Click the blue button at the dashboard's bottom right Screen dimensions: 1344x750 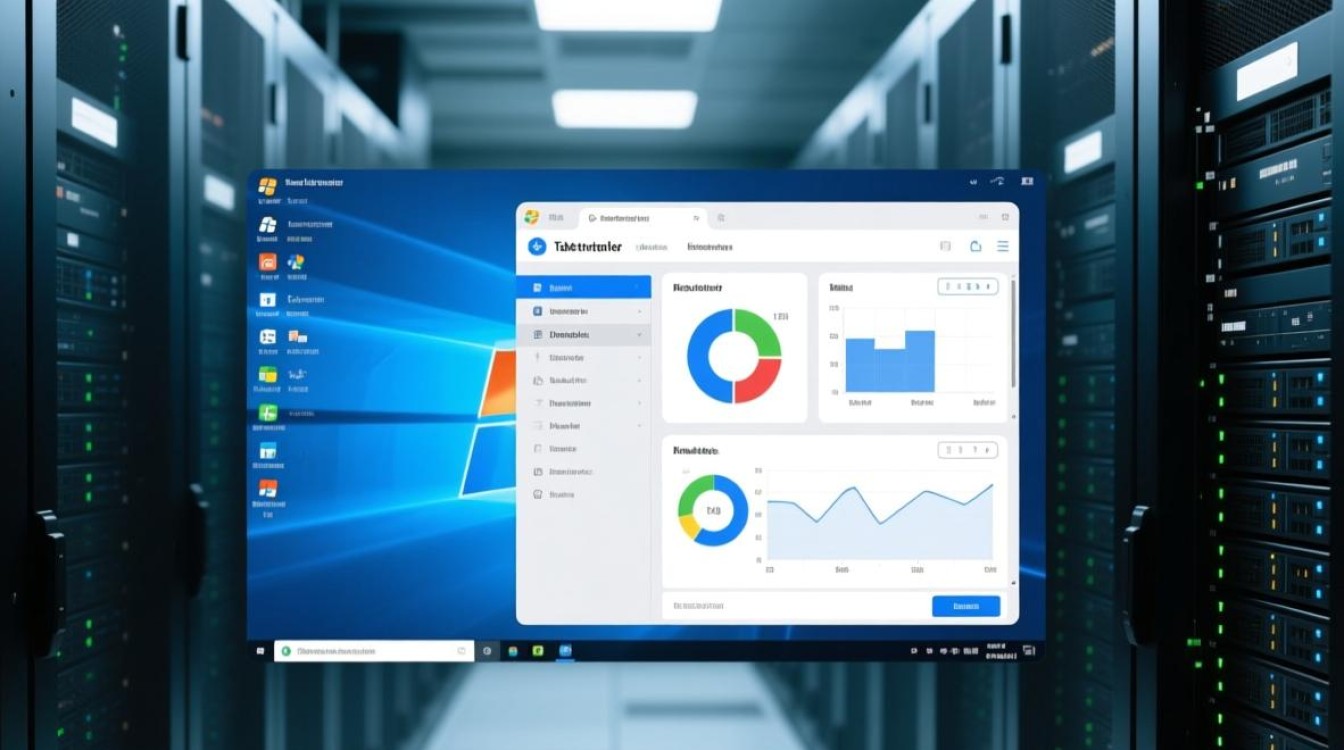[x=965, y=606]
